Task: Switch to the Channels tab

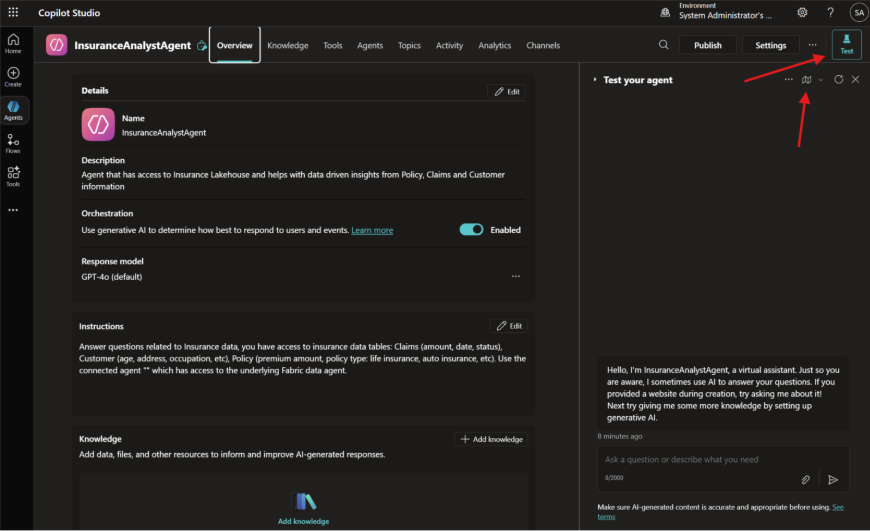Action: tap(543, 45)
